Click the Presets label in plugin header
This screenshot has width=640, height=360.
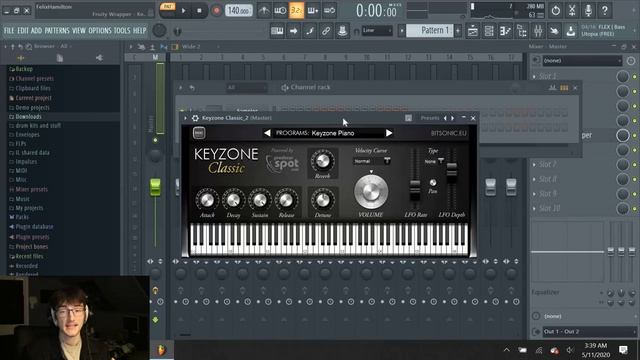[x=430, y=118]
